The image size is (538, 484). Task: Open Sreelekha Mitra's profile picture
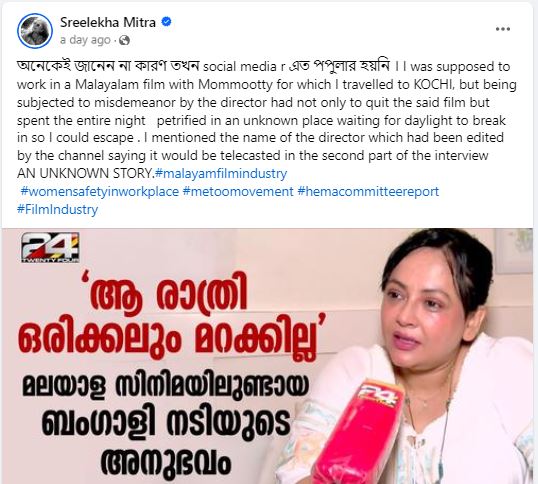tap(35, 31)
